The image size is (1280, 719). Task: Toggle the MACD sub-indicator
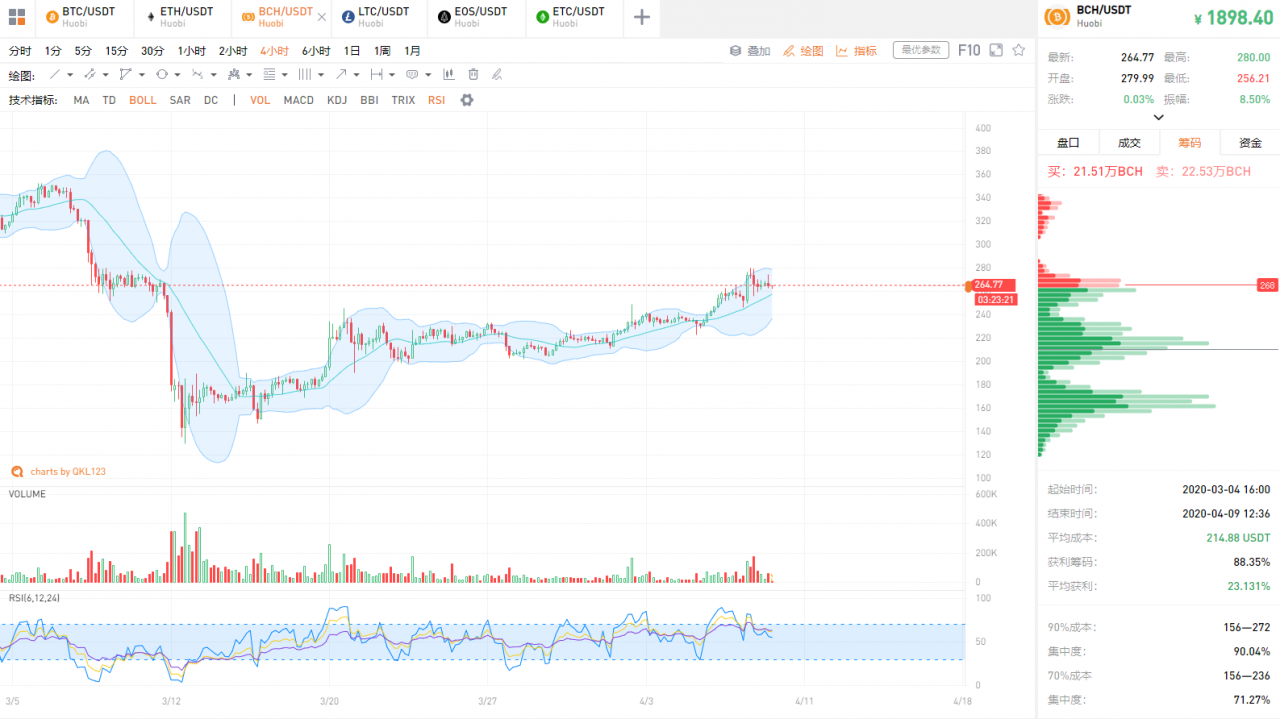click(x=299, y=100)
